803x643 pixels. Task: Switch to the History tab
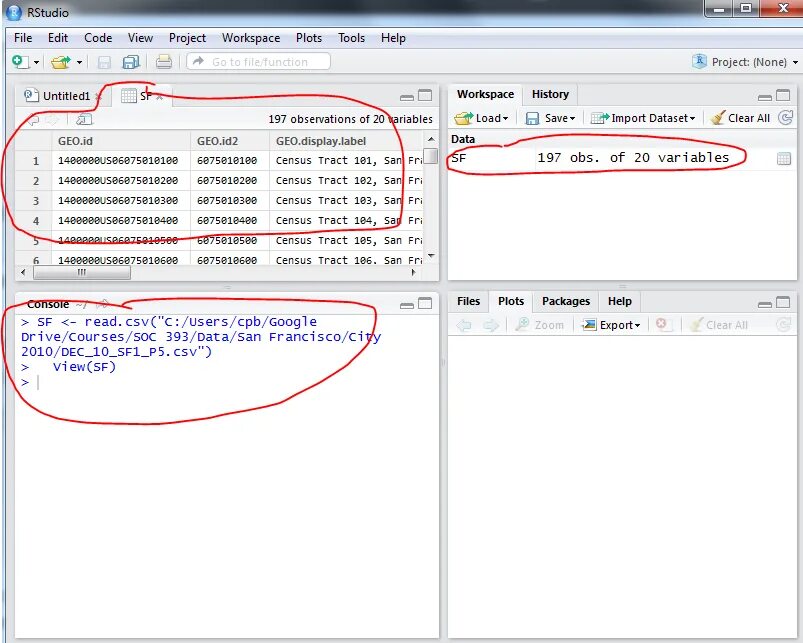point(550,94)
